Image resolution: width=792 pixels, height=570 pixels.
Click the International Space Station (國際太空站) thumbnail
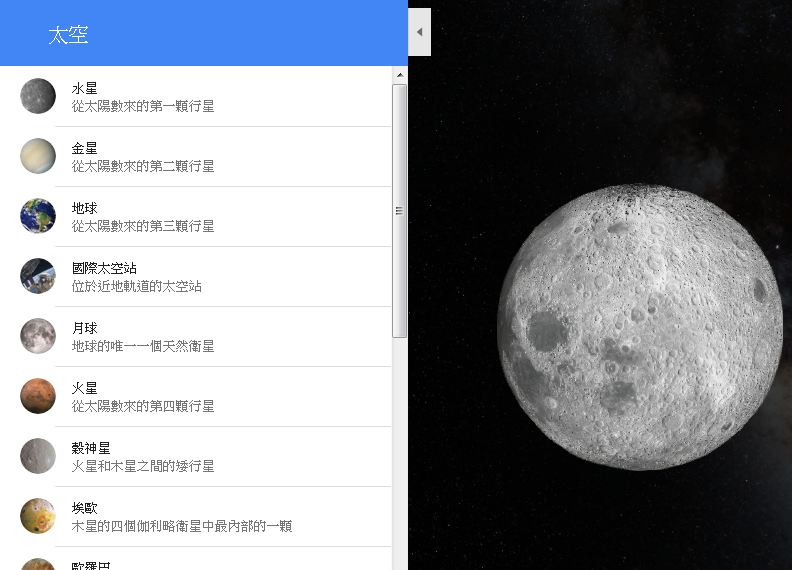tap(38, 276)
